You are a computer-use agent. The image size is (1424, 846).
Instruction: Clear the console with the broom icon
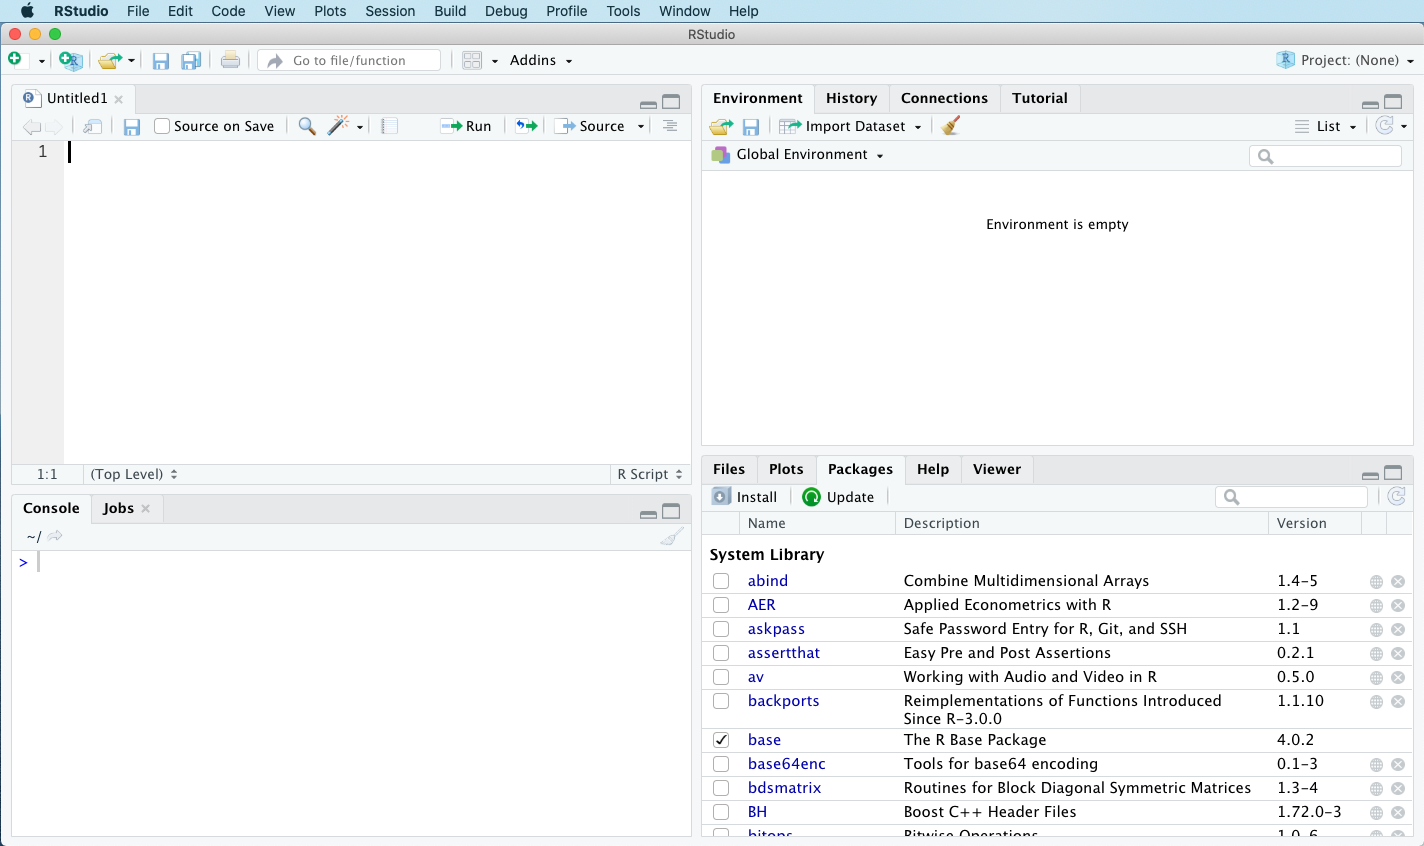pyautogui.click(x=671, y=537)
